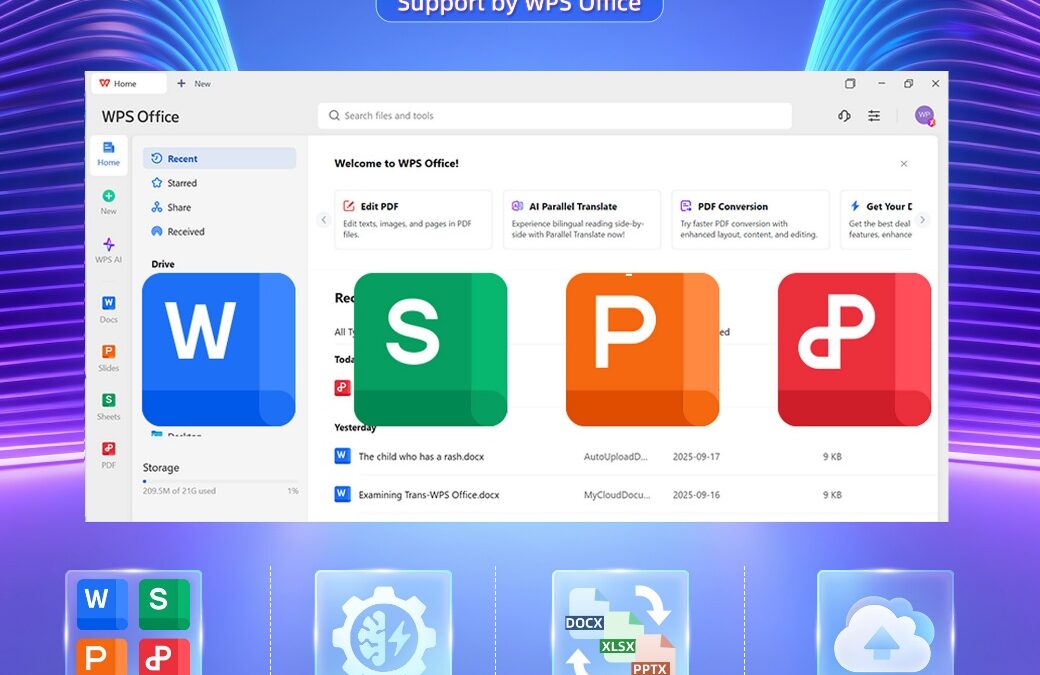This screenshot has width=1040, height=675.
Task: Open the Received files section
Action: (x=185, y=231)
